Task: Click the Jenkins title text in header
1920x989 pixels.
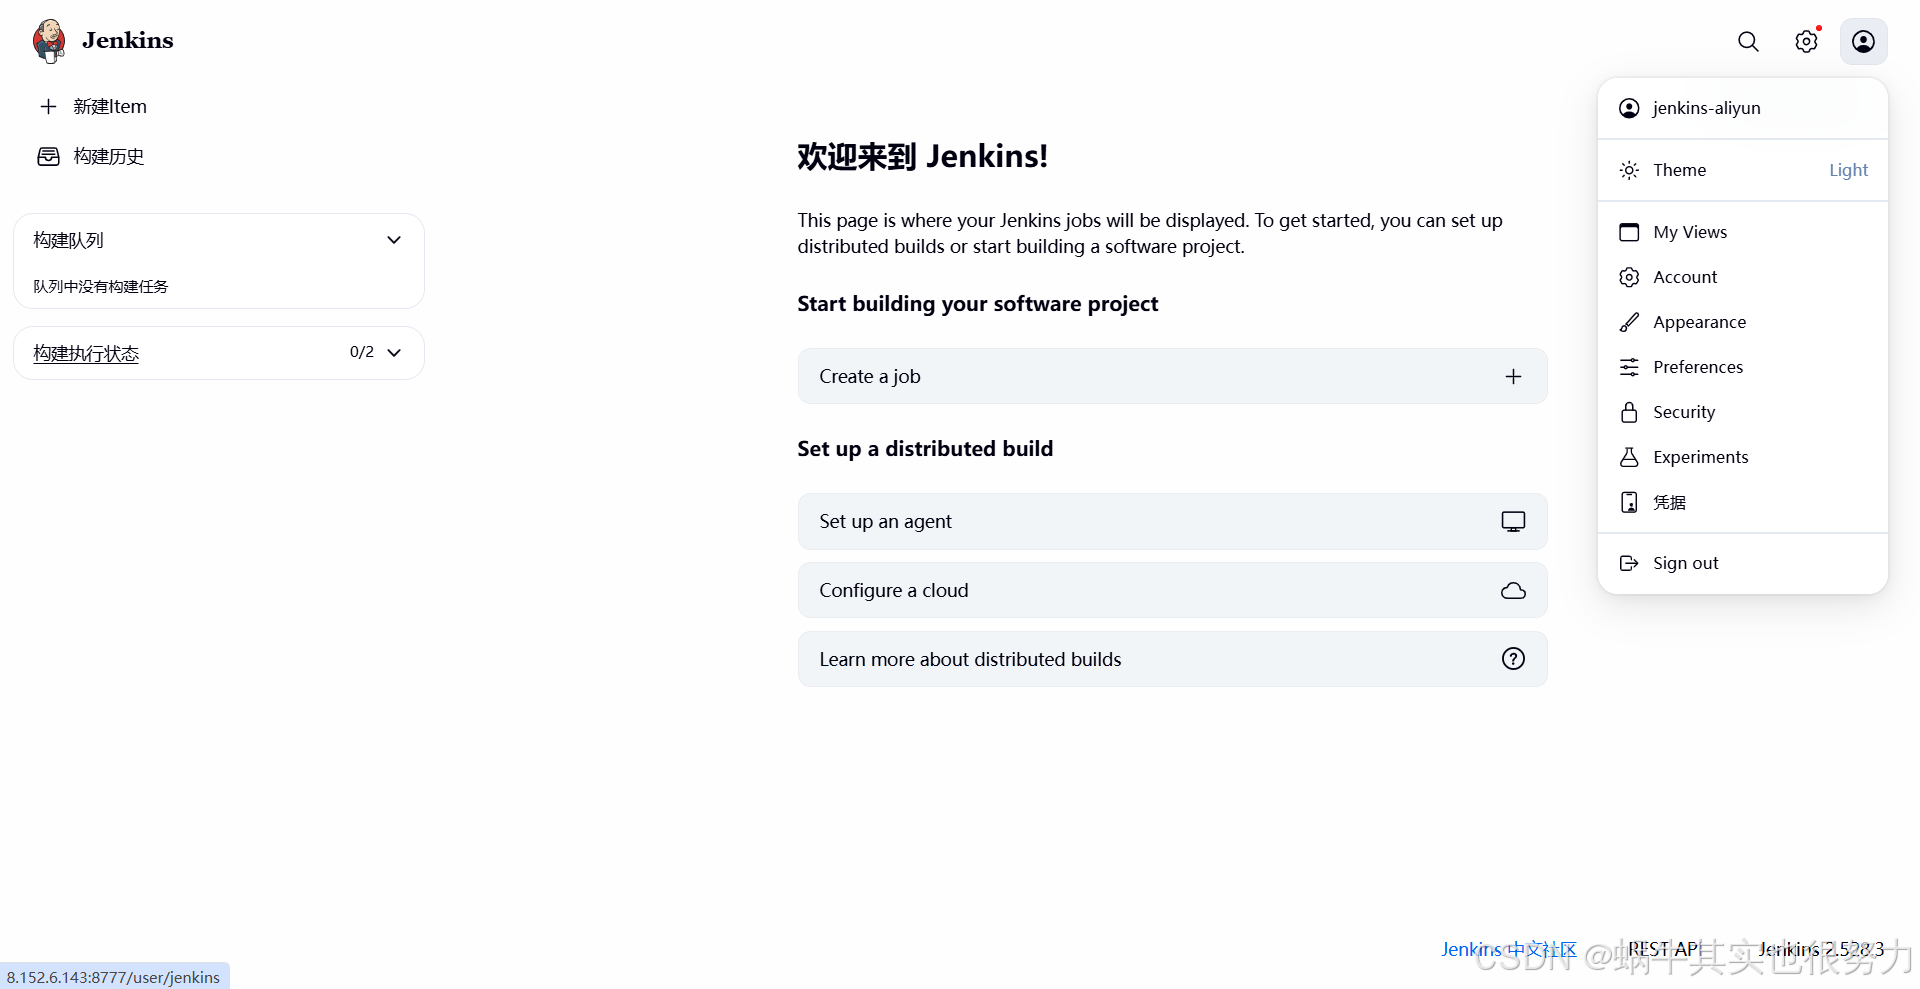Action: (x=128, y=40)
